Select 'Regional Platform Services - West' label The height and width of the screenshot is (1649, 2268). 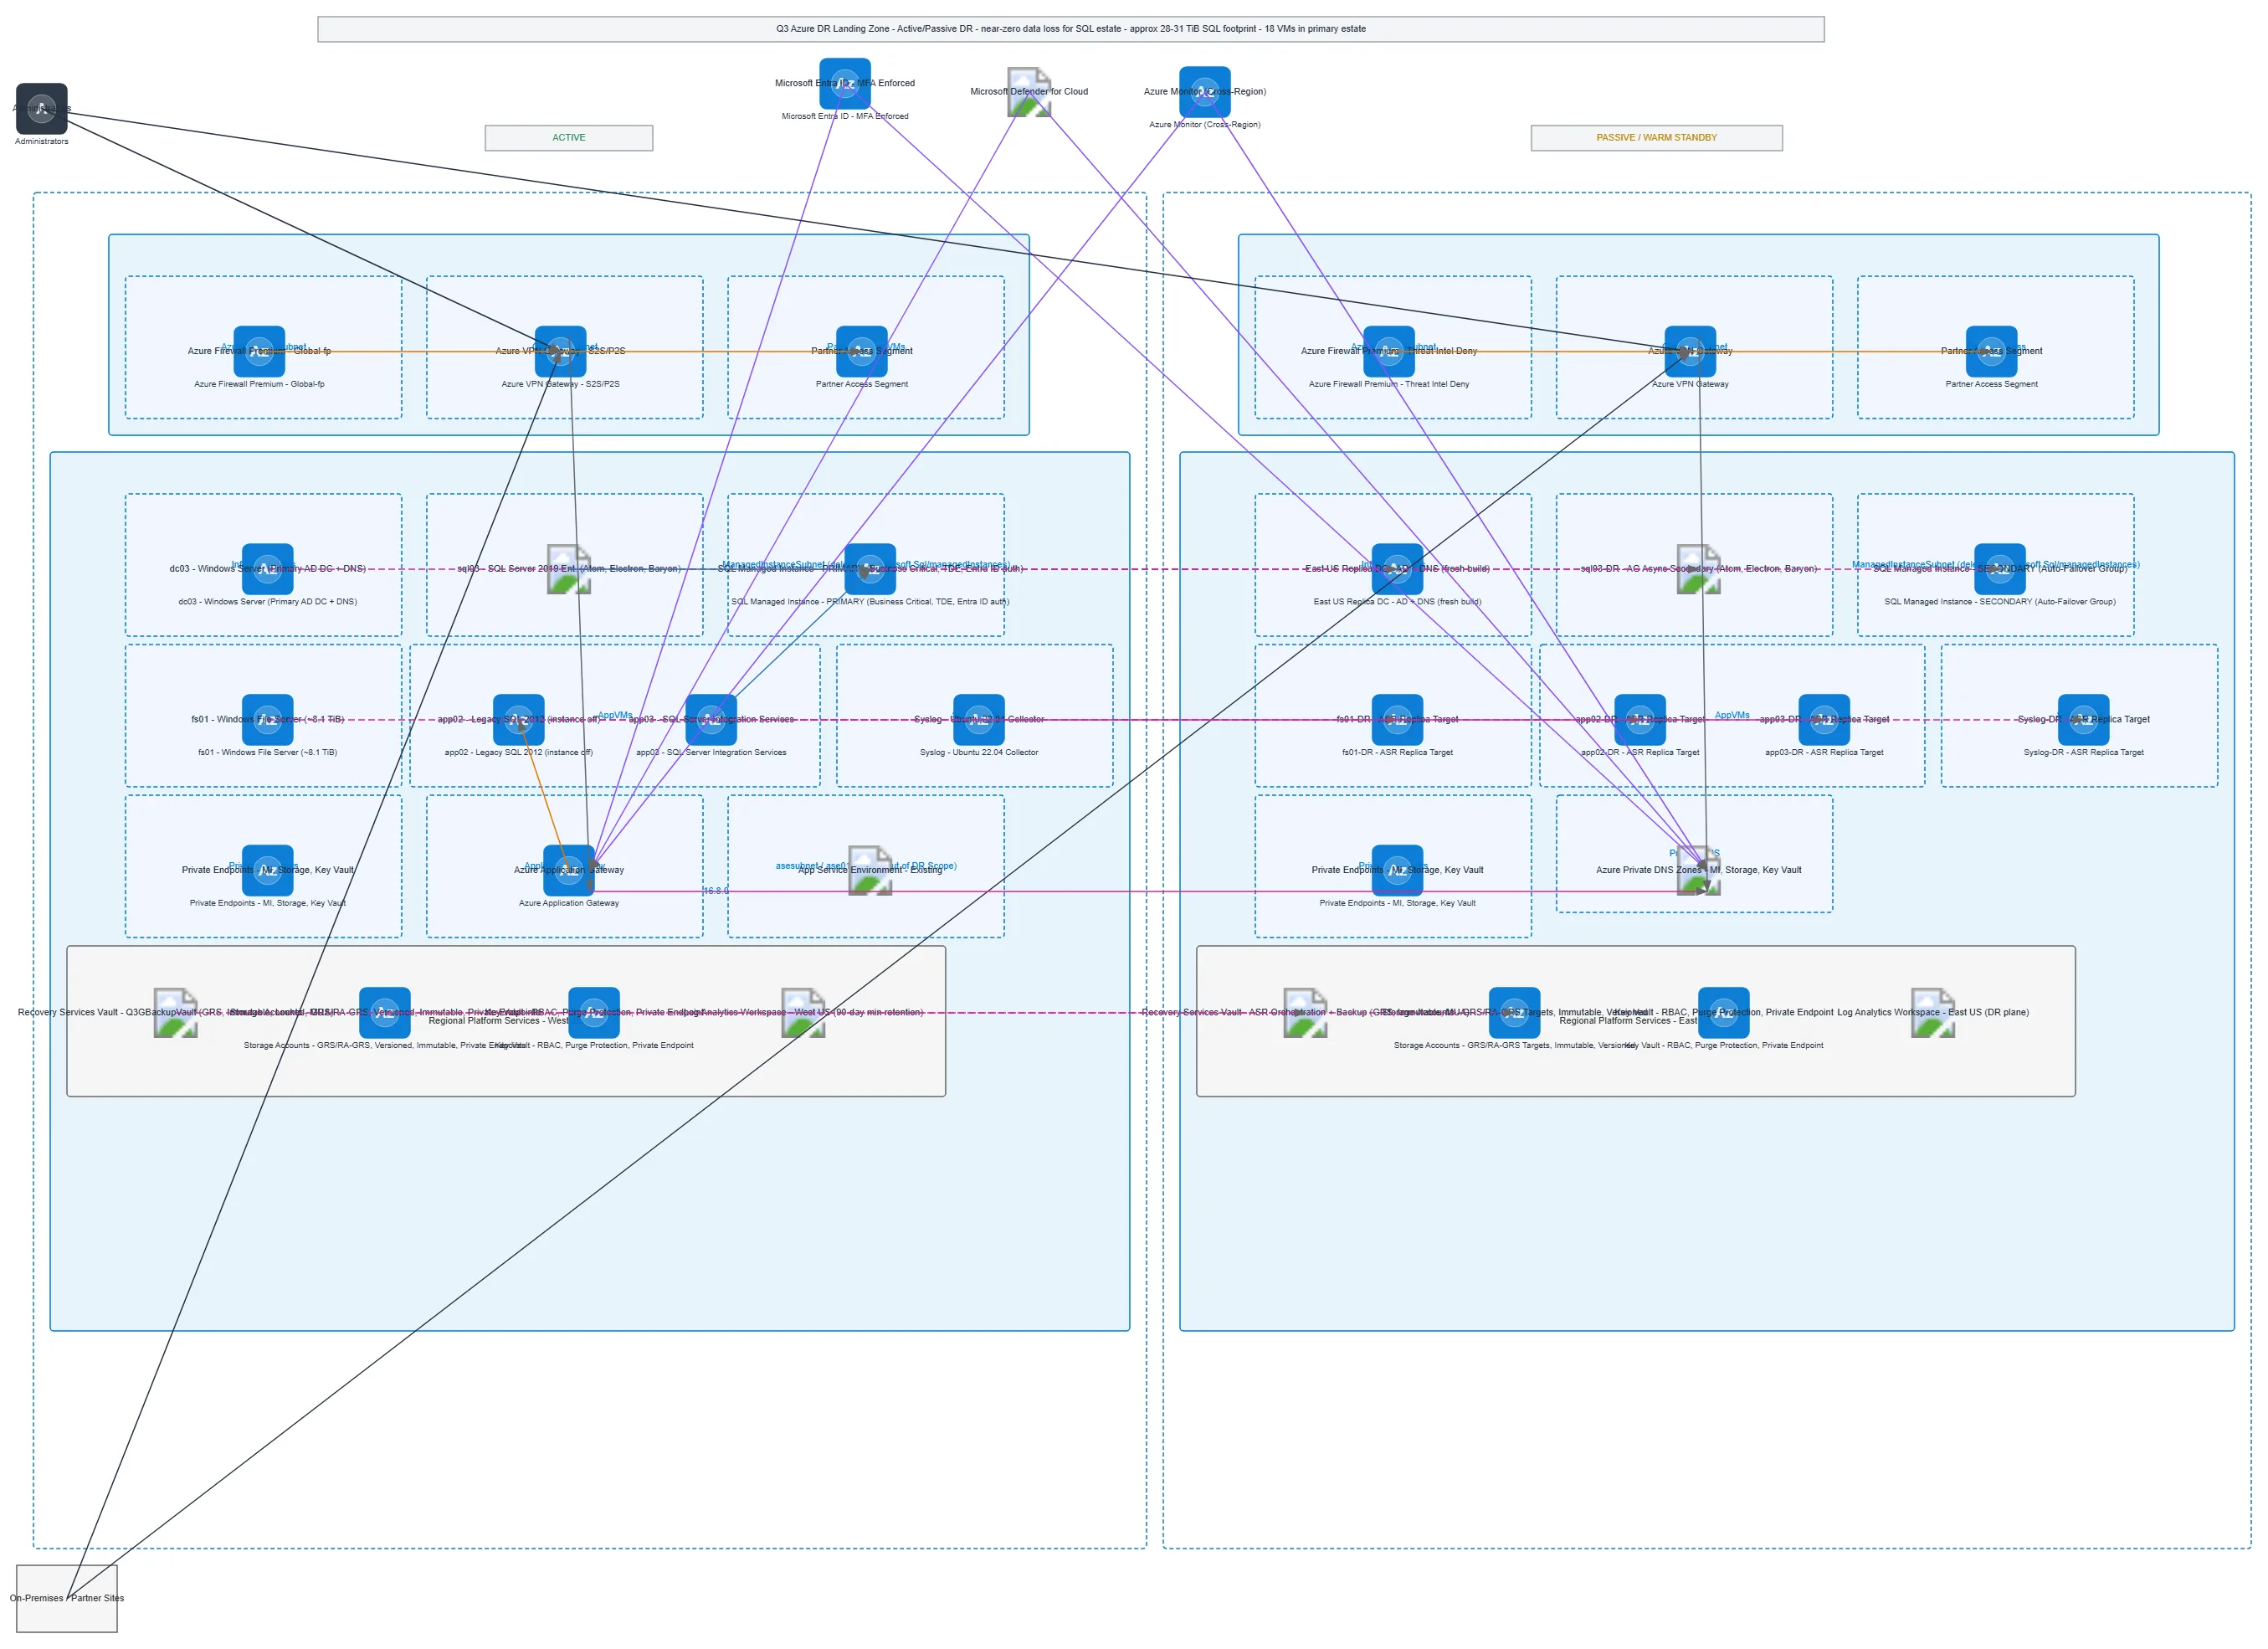point(498,1021)
